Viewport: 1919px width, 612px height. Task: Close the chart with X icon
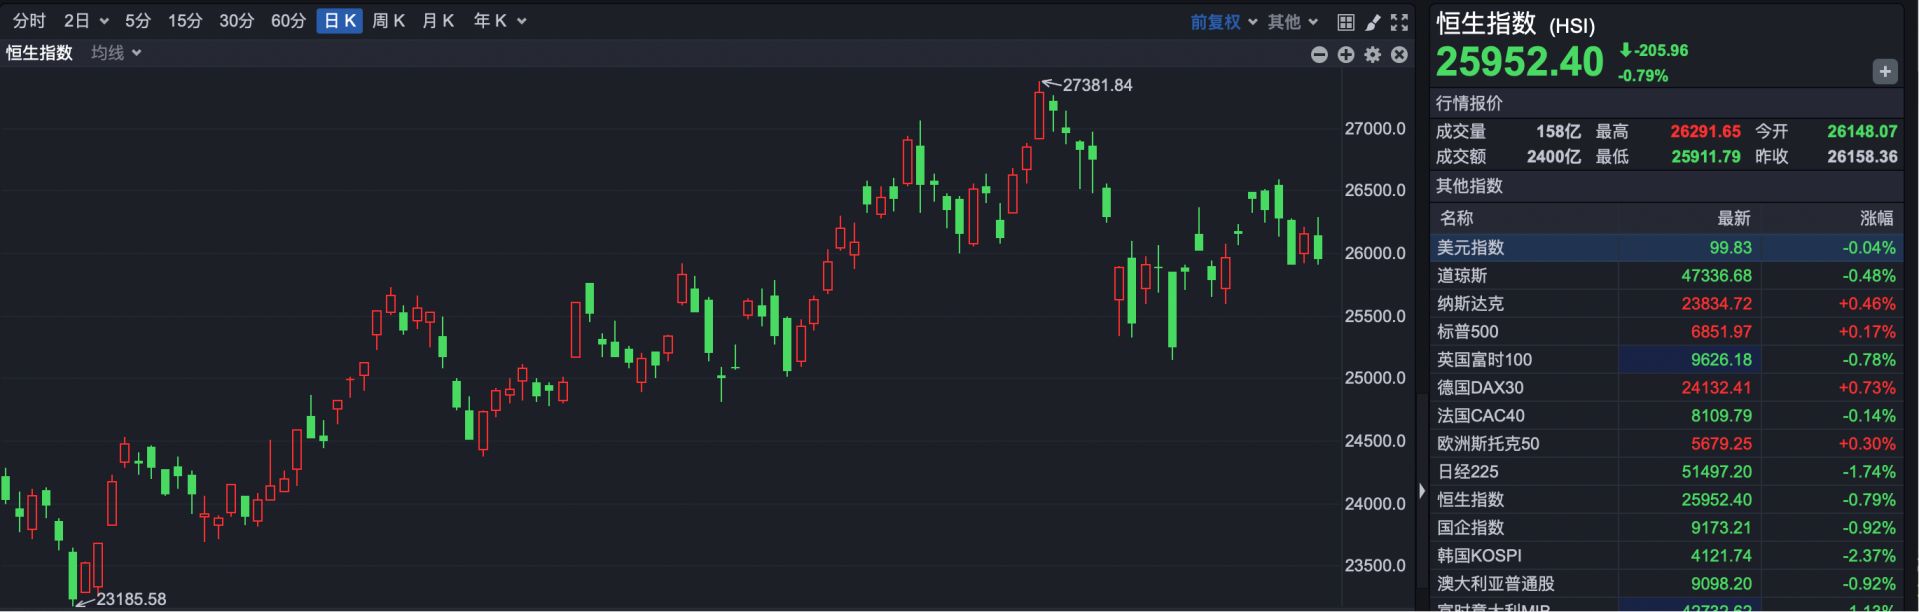pos(1399,55)
